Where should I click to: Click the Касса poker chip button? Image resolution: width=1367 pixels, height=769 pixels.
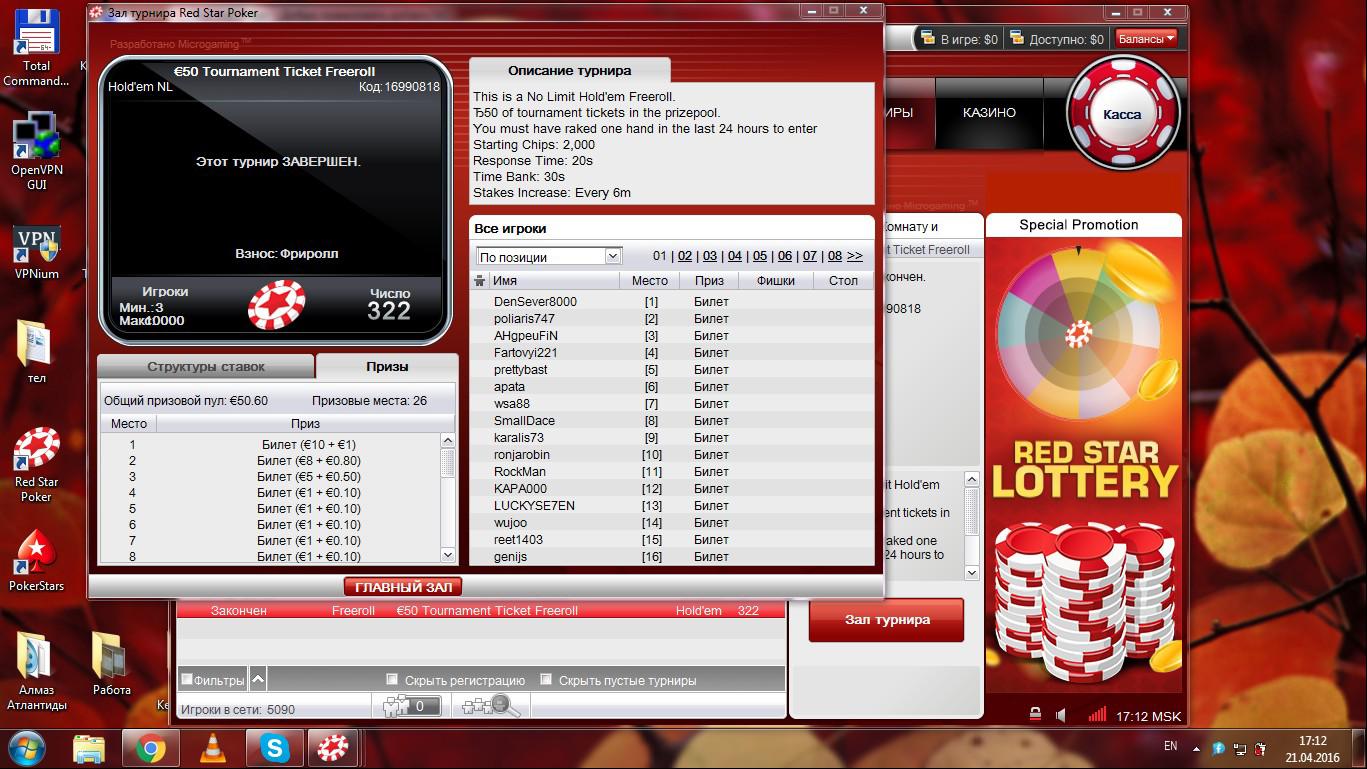click(x=1121, y=114)
